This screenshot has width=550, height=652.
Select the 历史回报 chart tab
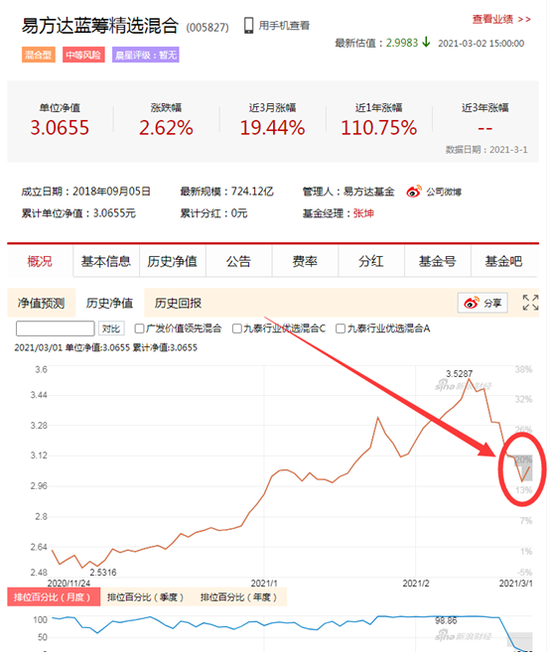click(178, 303)
